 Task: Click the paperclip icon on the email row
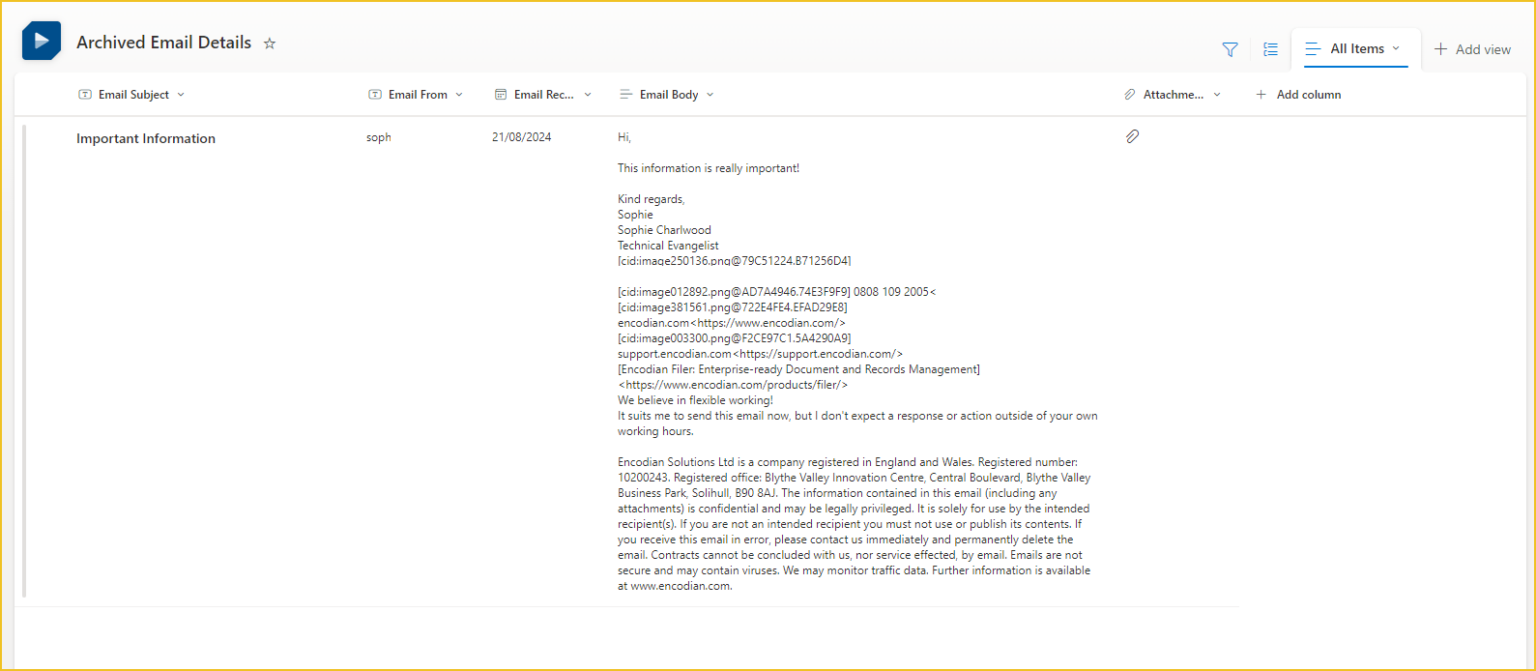pos(1133,136)
